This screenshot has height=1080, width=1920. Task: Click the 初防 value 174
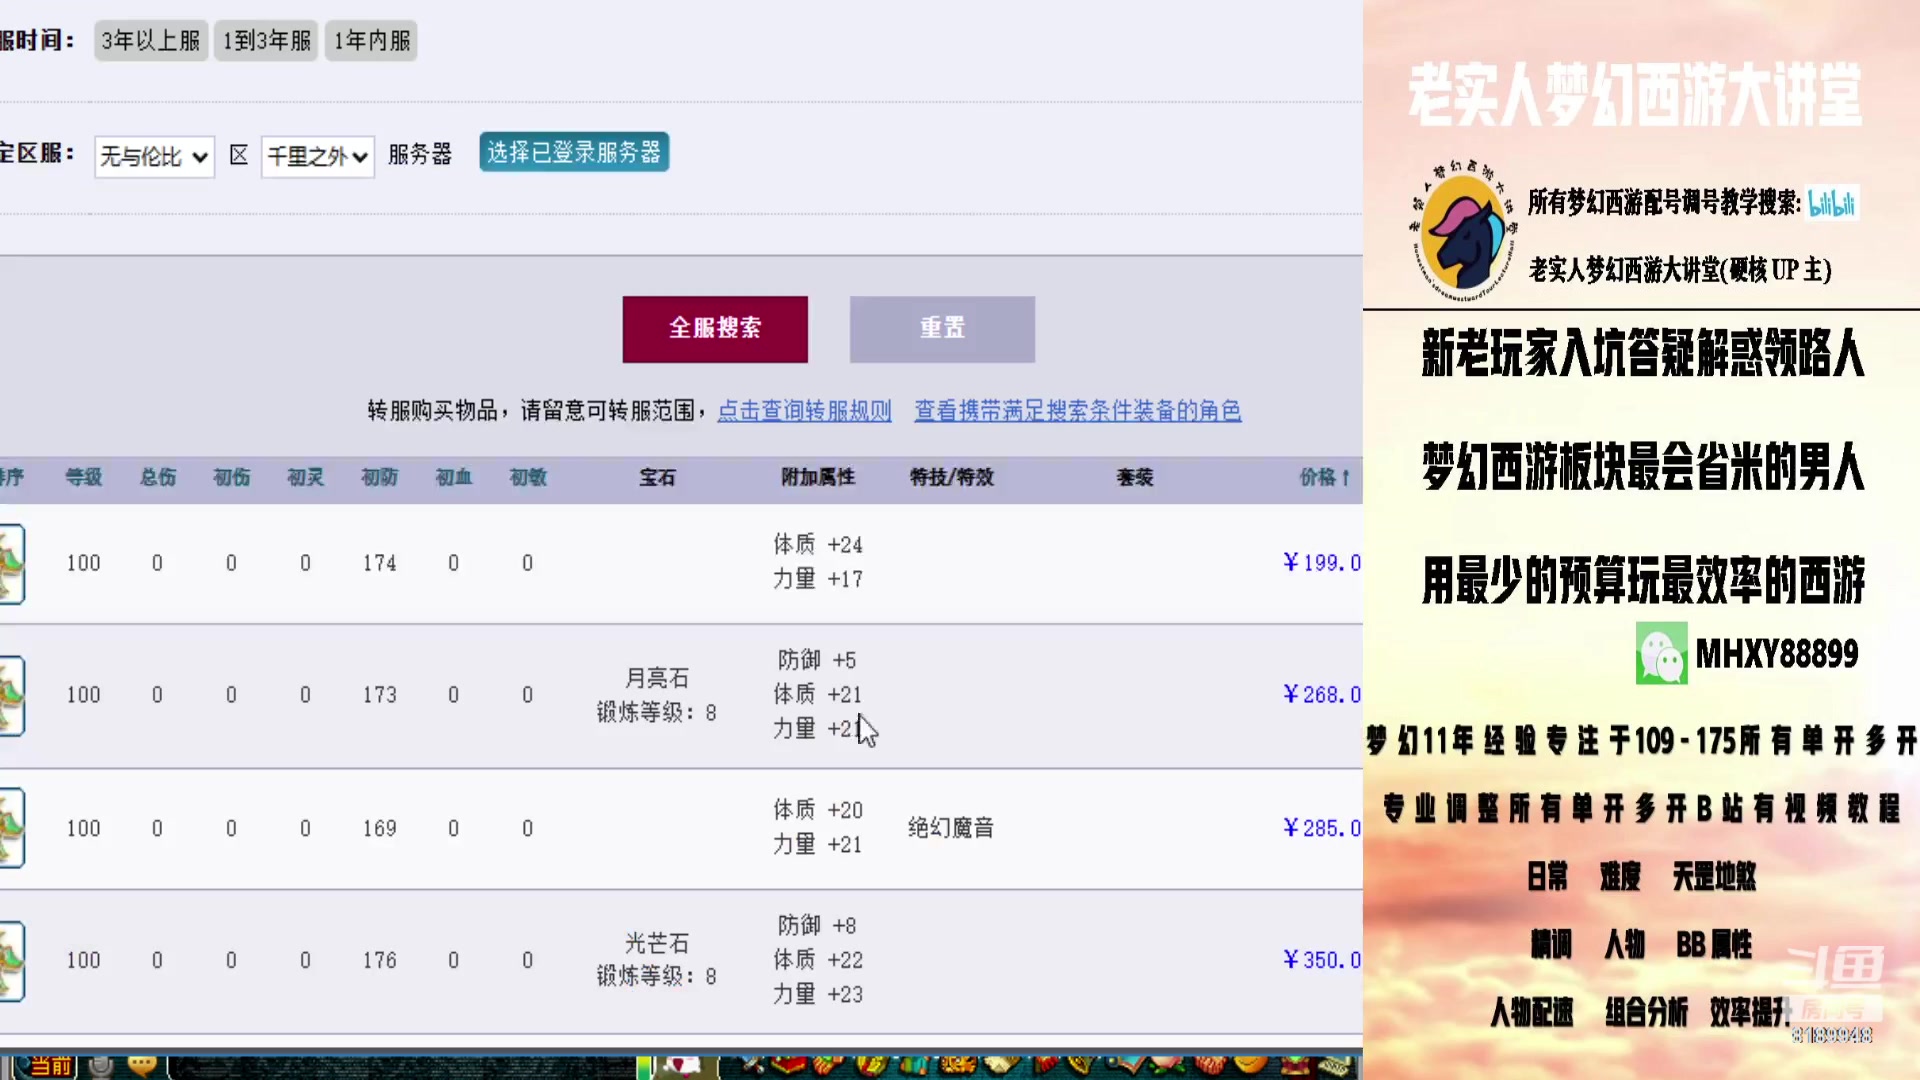(x=380, y=564)
